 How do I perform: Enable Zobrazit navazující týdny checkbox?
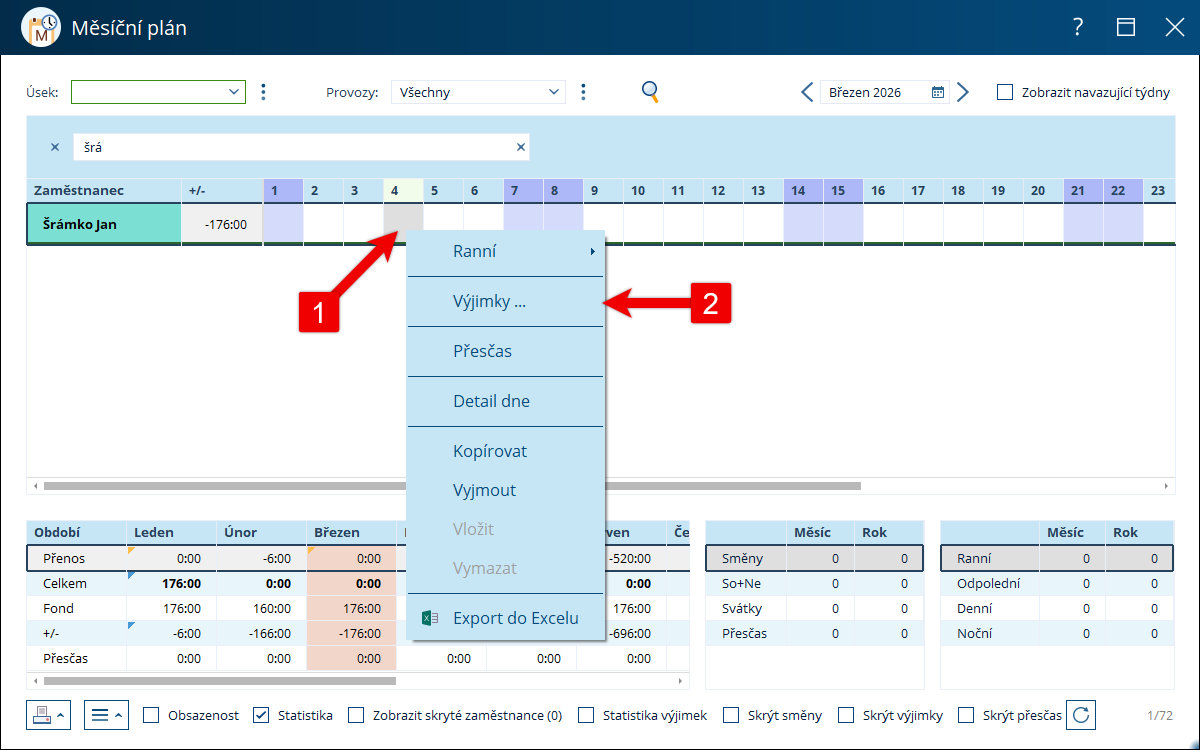pyautogui.click(x=1005, y=92)
